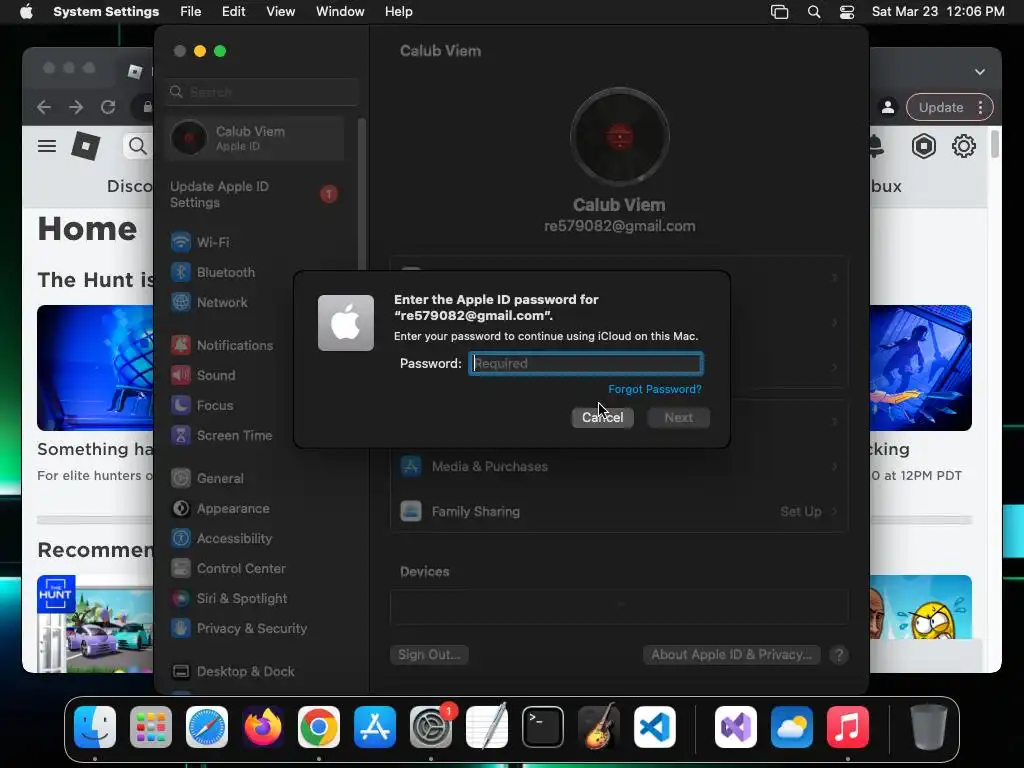Open Media & Purchases row
The width and height of the screenshot is (1024, 768).
tap(618, 466)
